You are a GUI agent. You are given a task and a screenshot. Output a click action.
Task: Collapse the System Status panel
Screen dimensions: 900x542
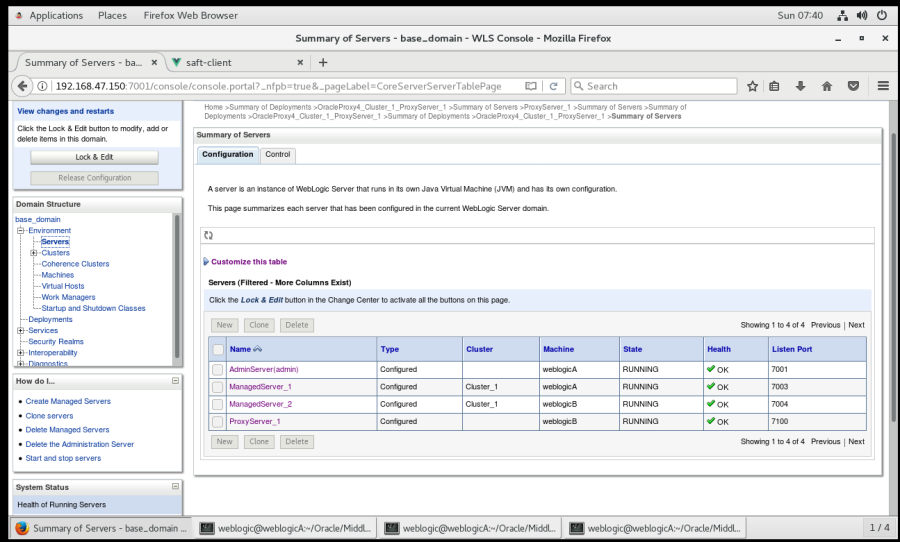click(x=176, y=486)
